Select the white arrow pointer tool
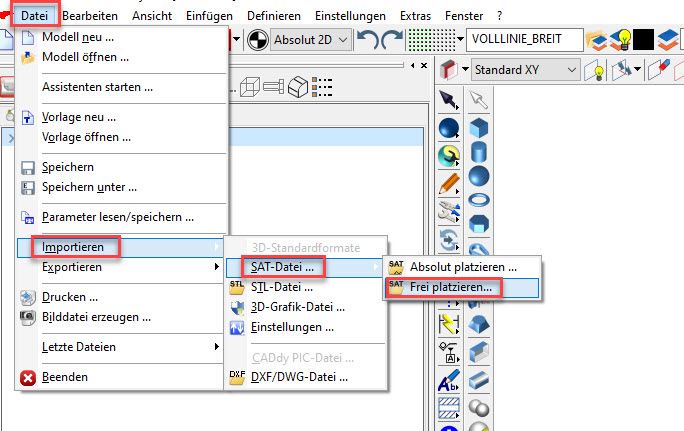 (x=479, y=100)
